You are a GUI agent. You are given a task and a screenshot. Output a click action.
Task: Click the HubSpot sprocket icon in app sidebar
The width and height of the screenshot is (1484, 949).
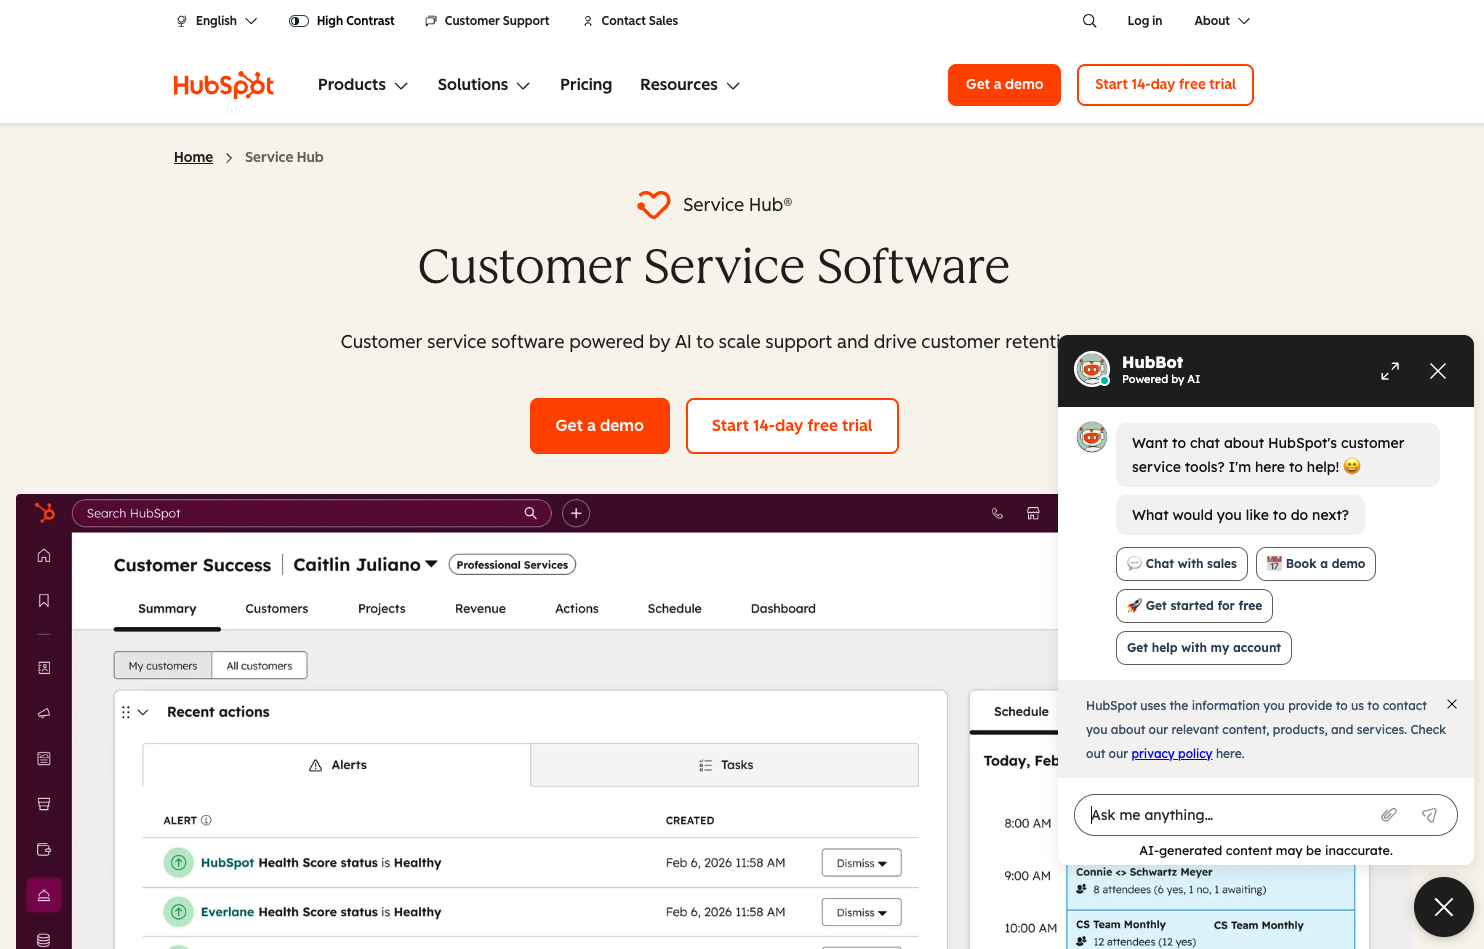coord(45,513)
